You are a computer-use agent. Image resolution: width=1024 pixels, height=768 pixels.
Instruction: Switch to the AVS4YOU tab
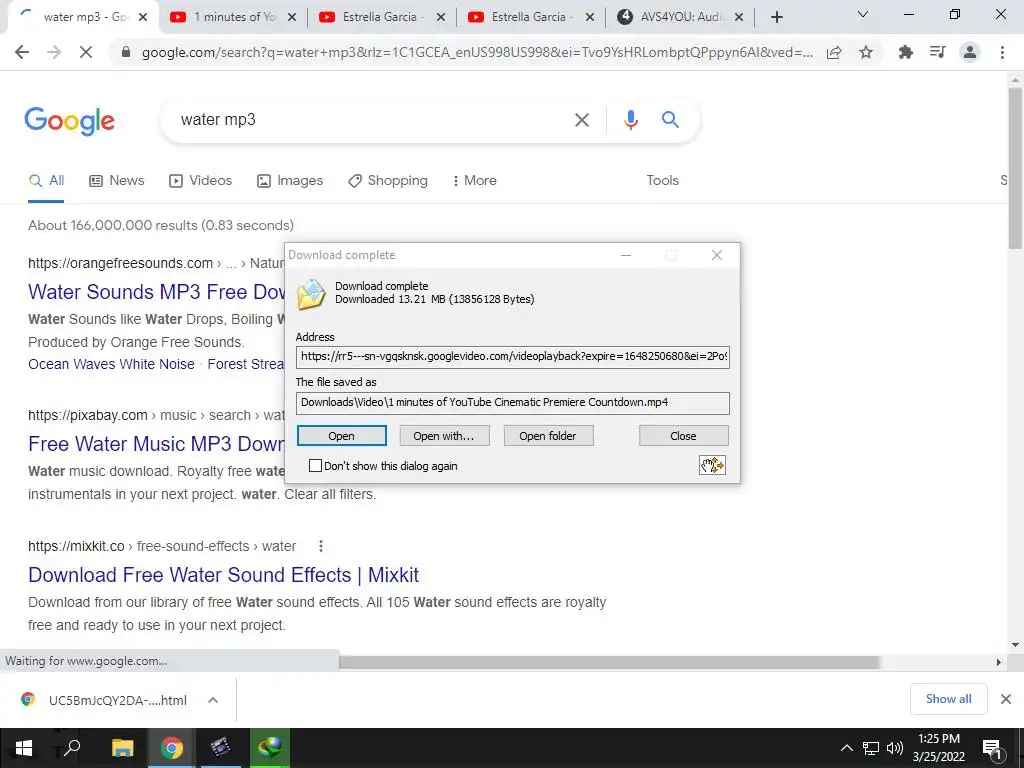(x=680, y=17)
